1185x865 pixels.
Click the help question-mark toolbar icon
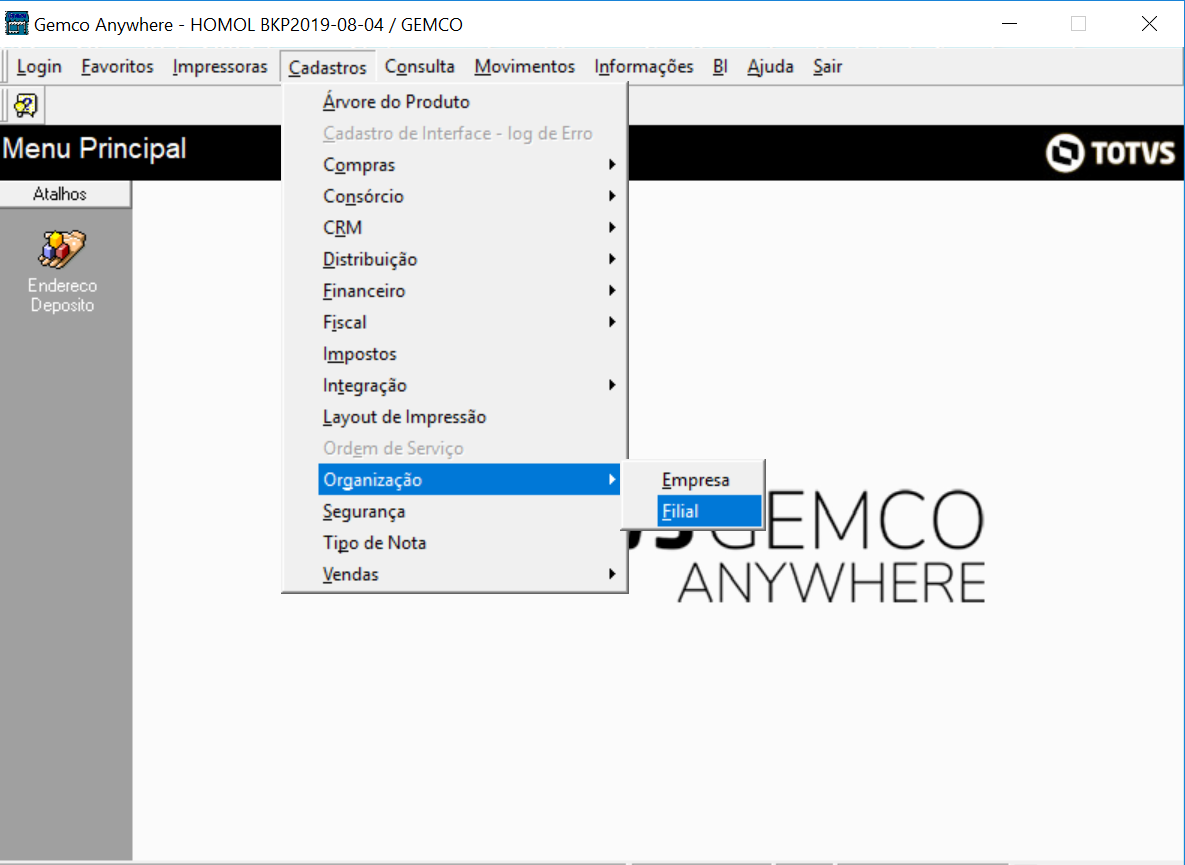pos(25,105)
